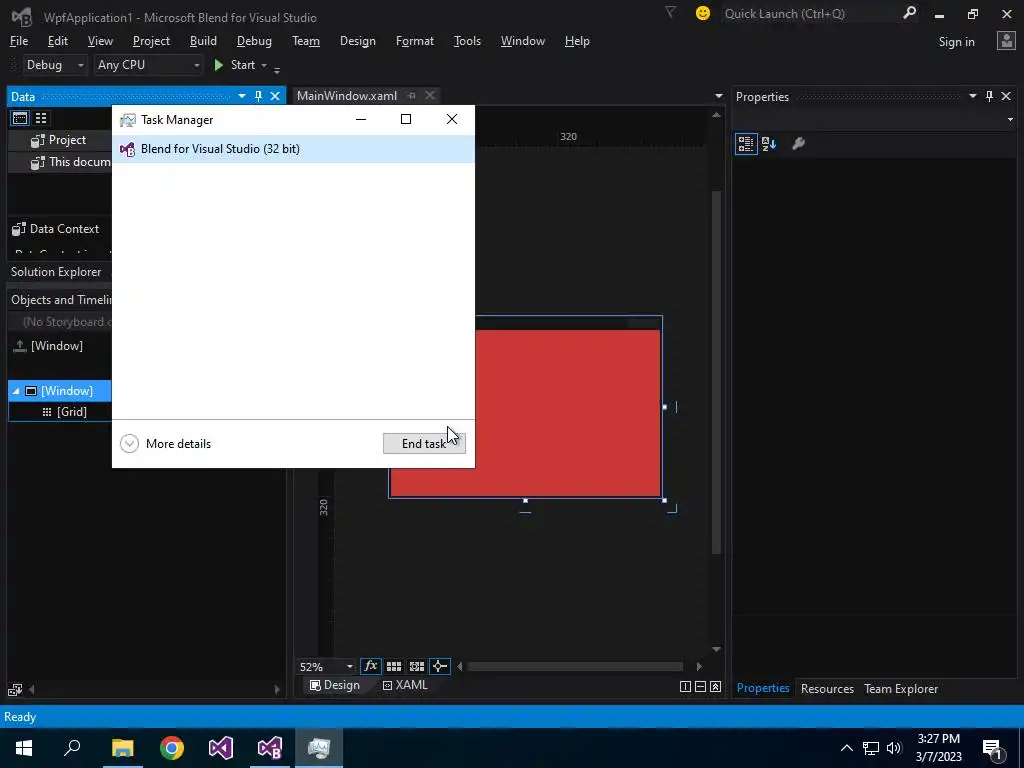Viewport: 1024px width, 768px height.
Task: Sort properties alphabetically icon
Action: [769, 144]
